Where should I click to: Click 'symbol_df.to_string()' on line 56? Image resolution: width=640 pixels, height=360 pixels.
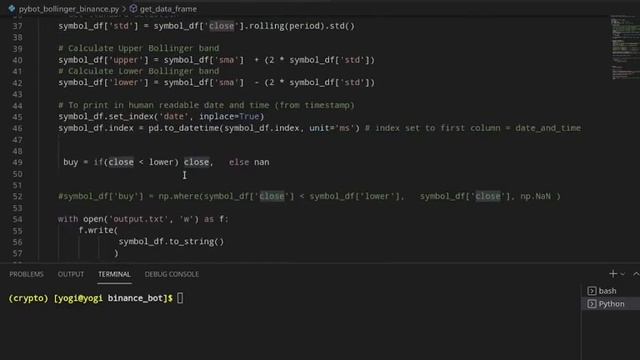pos(171,242)
